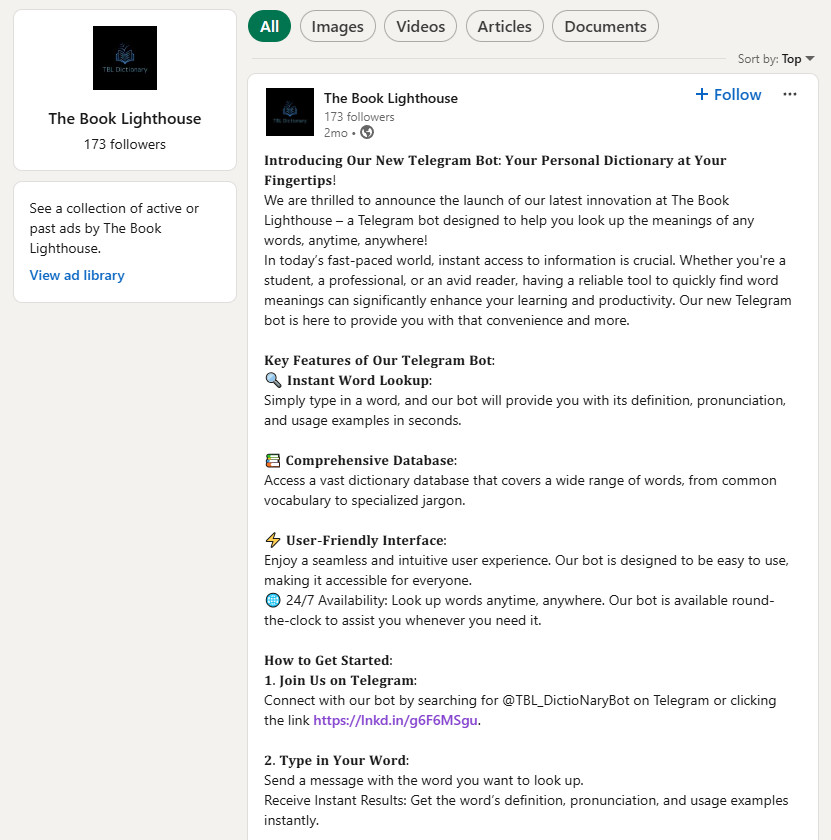
Task: Select the All filter pill
Action: pos(269,27)
